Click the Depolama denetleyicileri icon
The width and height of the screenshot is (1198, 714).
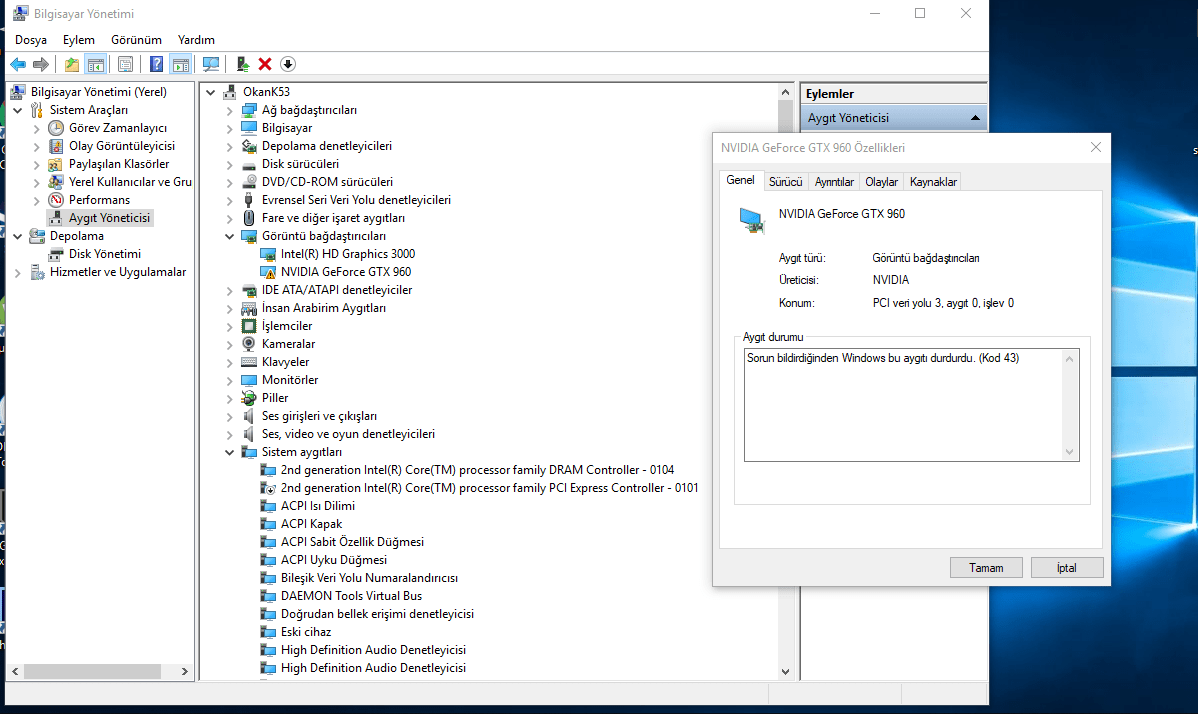(x=249, y=146)
